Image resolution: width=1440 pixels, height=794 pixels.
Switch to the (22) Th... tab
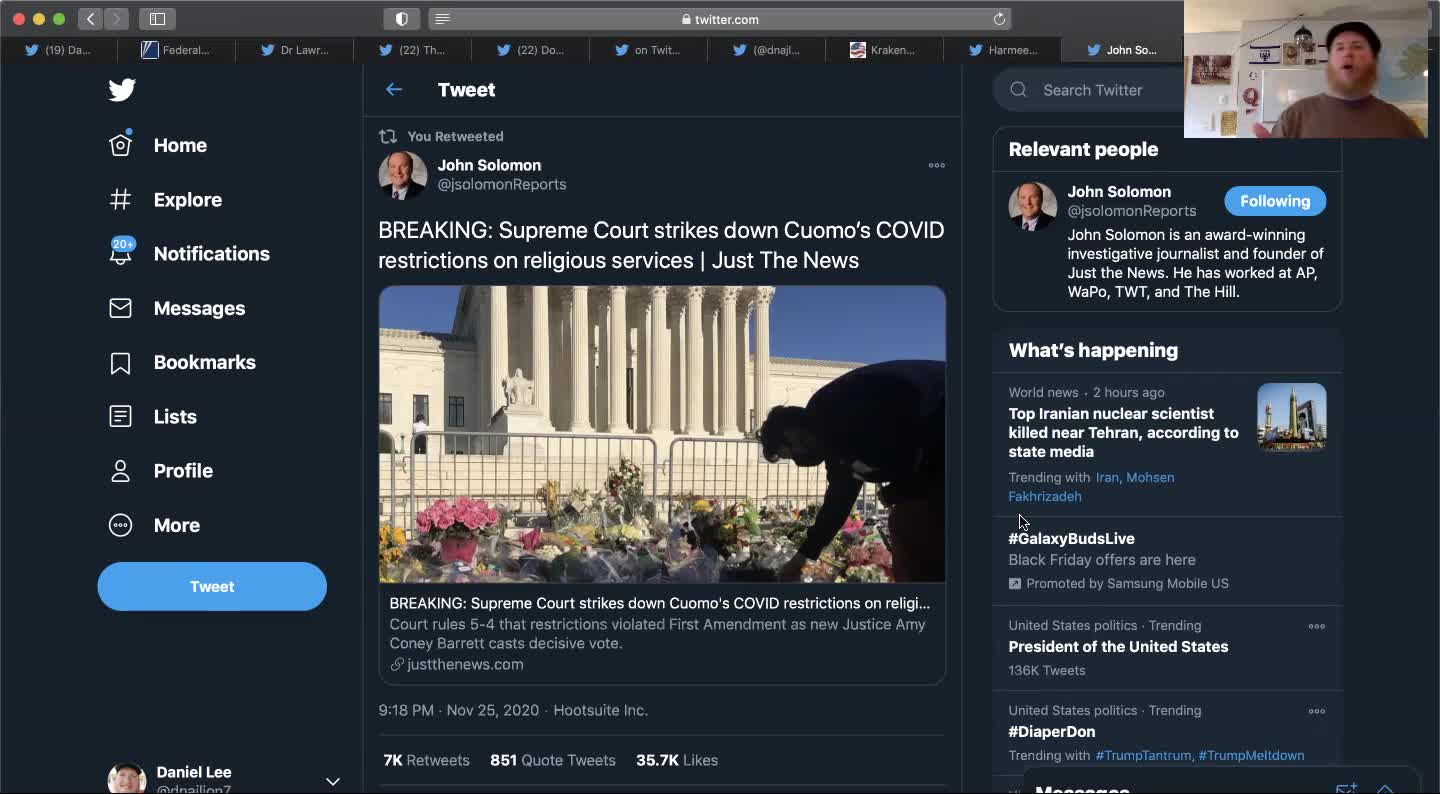click(413, 50)
